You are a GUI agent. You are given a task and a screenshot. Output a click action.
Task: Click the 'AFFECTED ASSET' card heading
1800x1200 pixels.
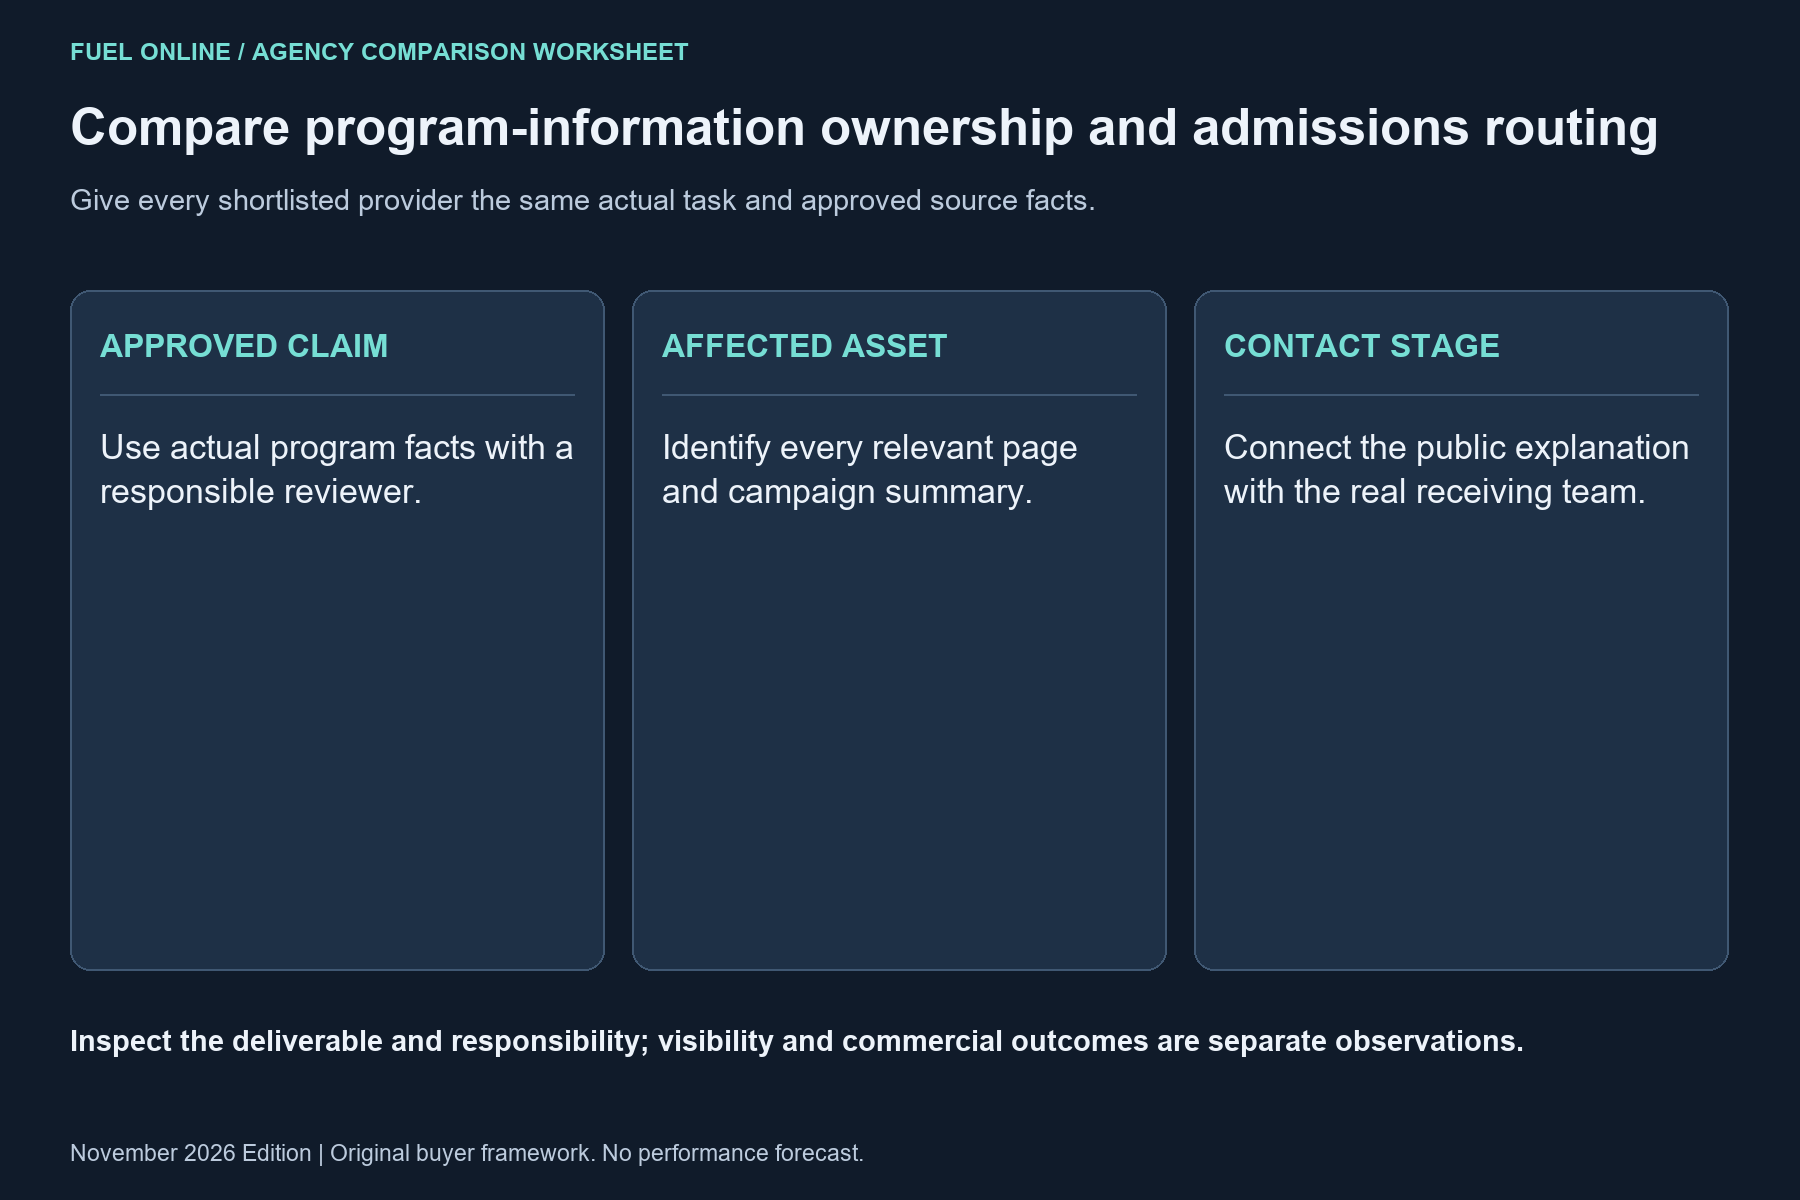click(804, 346)
